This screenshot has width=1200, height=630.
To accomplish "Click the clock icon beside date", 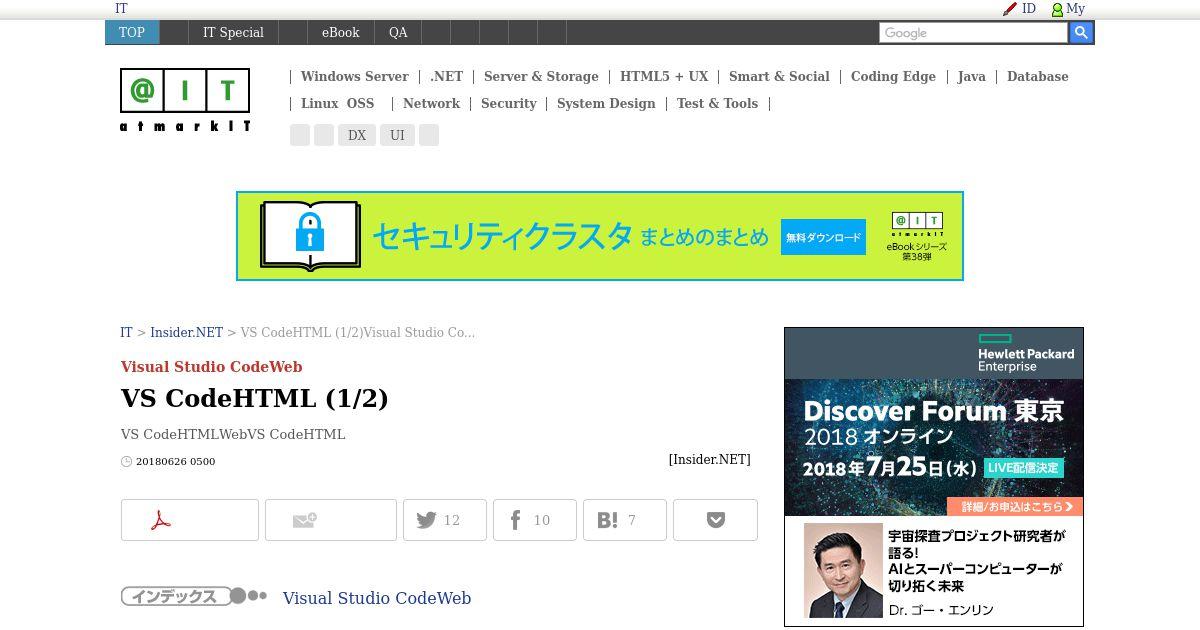I will pyautogui.click(x=126, y=462).
